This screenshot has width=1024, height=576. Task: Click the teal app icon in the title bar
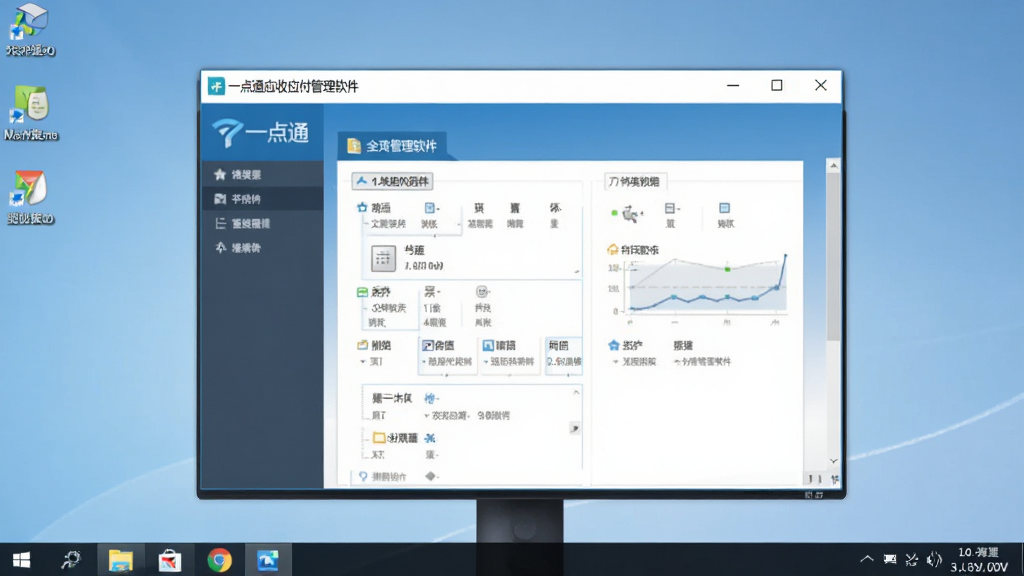[x=216, y=86]
